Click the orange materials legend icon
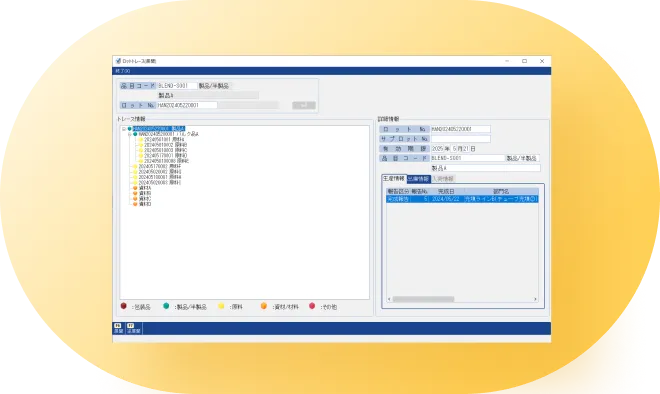This screenshot has height=394, width=660. coord(263,306)
